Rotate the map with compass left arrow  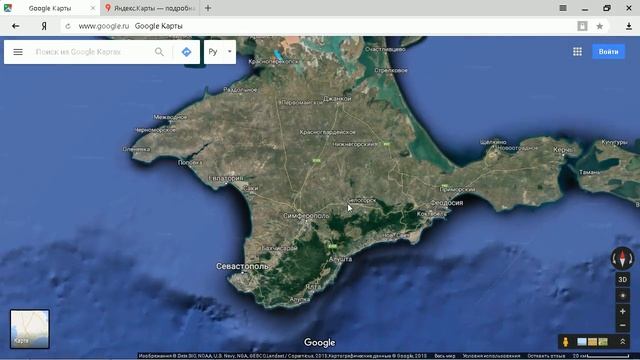coord(614,258)
